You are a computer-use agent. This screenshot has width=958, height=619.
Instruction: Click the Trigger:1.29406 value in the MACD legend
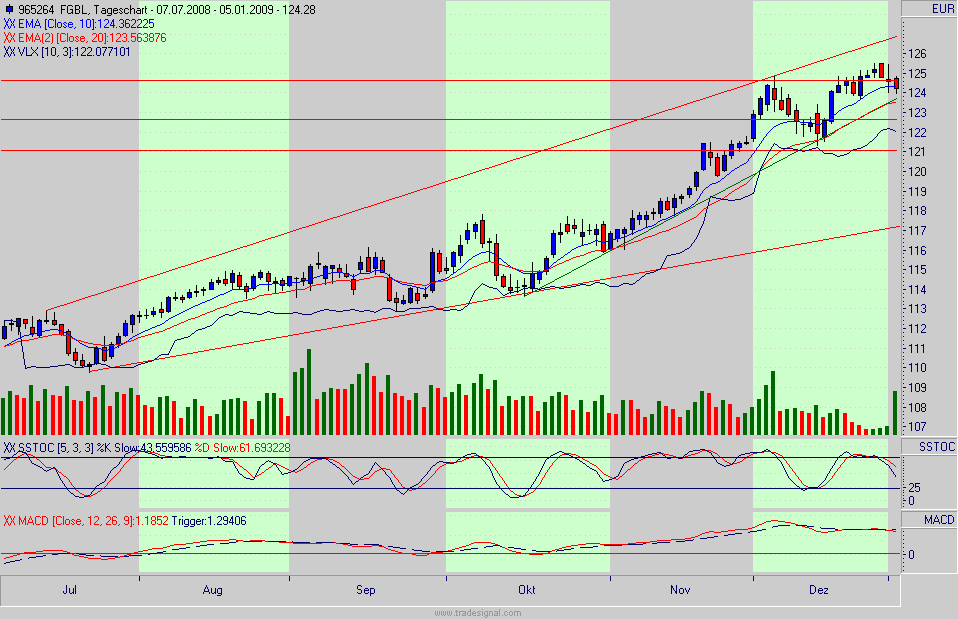pos(212,521)
